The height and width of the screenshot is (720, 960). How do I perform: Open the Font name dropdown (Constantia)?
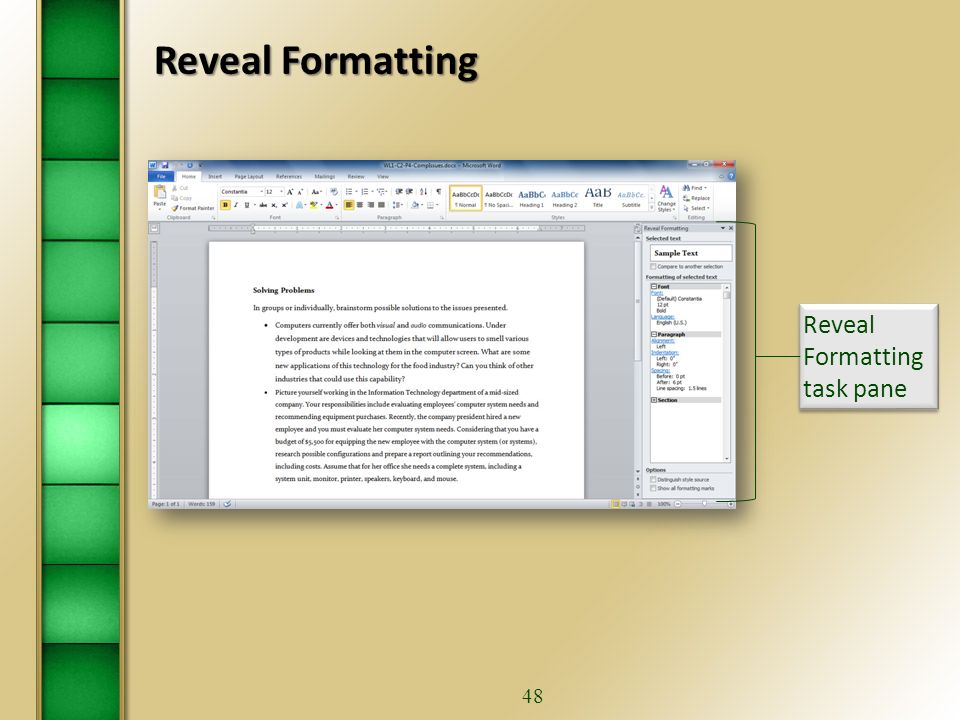[261, 192]
